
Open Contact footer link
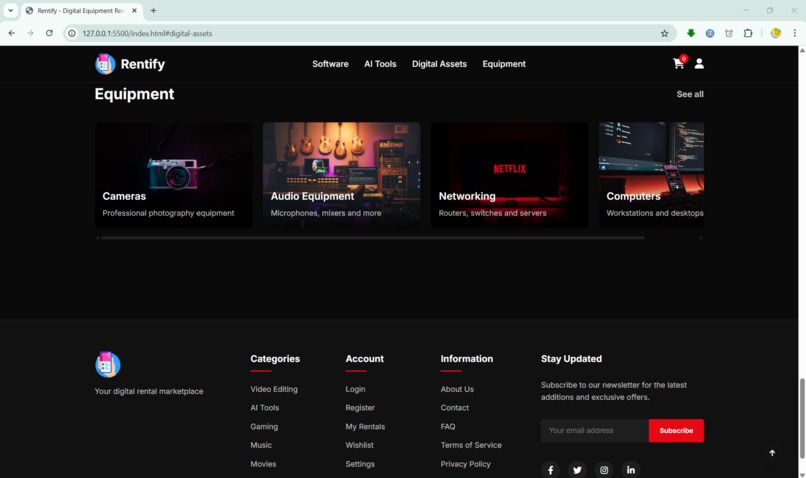point(454,408)
